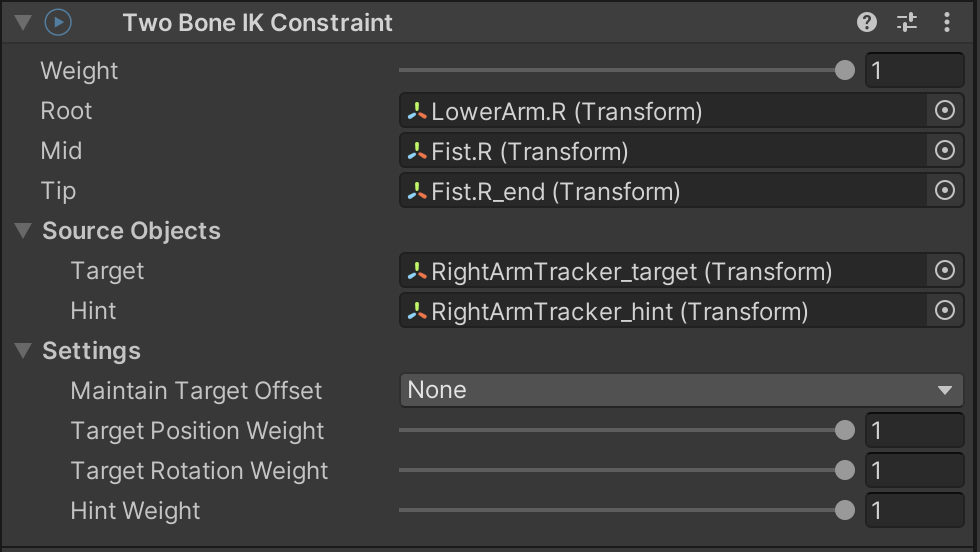The width and height of the screenshot is (980, 552).
Task: Click the transform icon beside RightArmTracker_target
Action: 417,272
